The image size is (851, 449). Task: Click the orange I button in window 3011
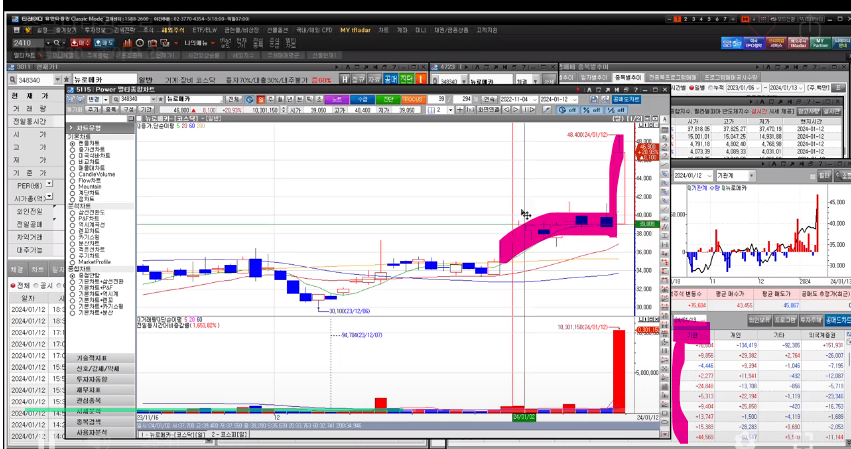[422, 79]
